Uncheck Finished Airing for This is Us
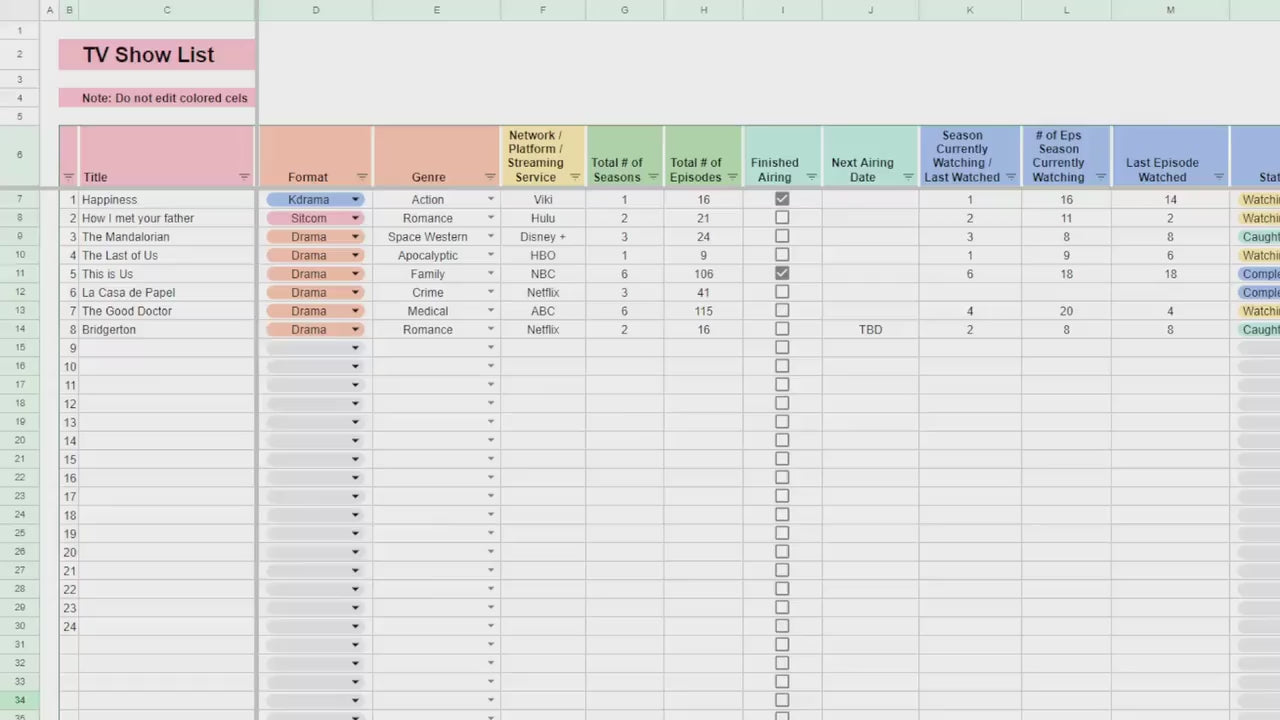 click(x=782, y=273)
